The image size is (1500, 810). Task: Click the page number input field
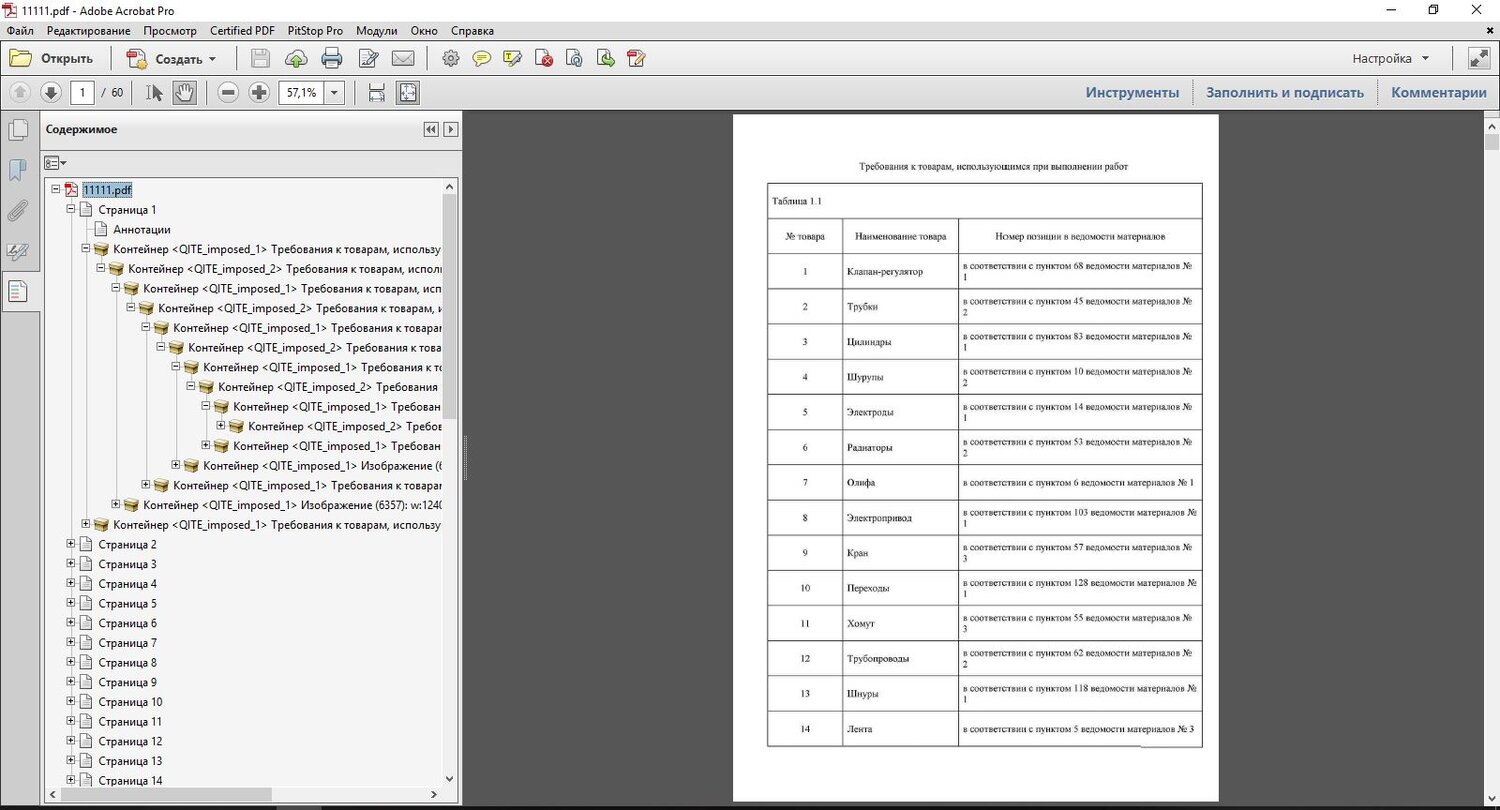[82, 93]
